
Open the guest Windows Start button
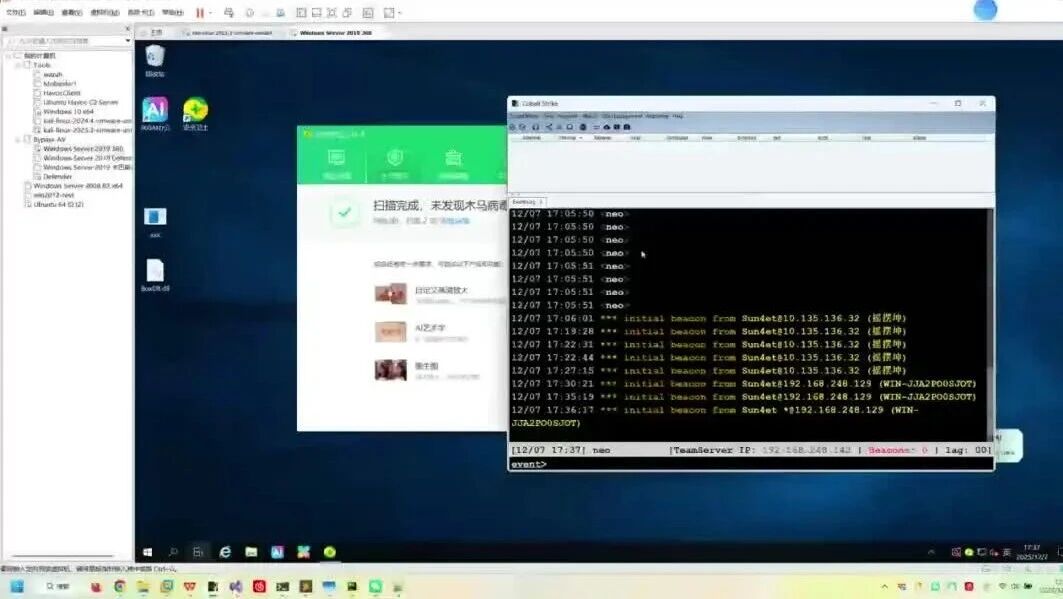click(147, 552)
